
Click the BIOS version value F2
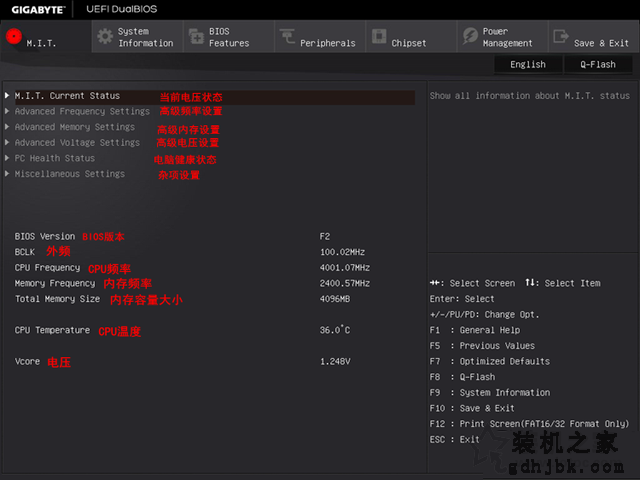(x=325, y=236)
